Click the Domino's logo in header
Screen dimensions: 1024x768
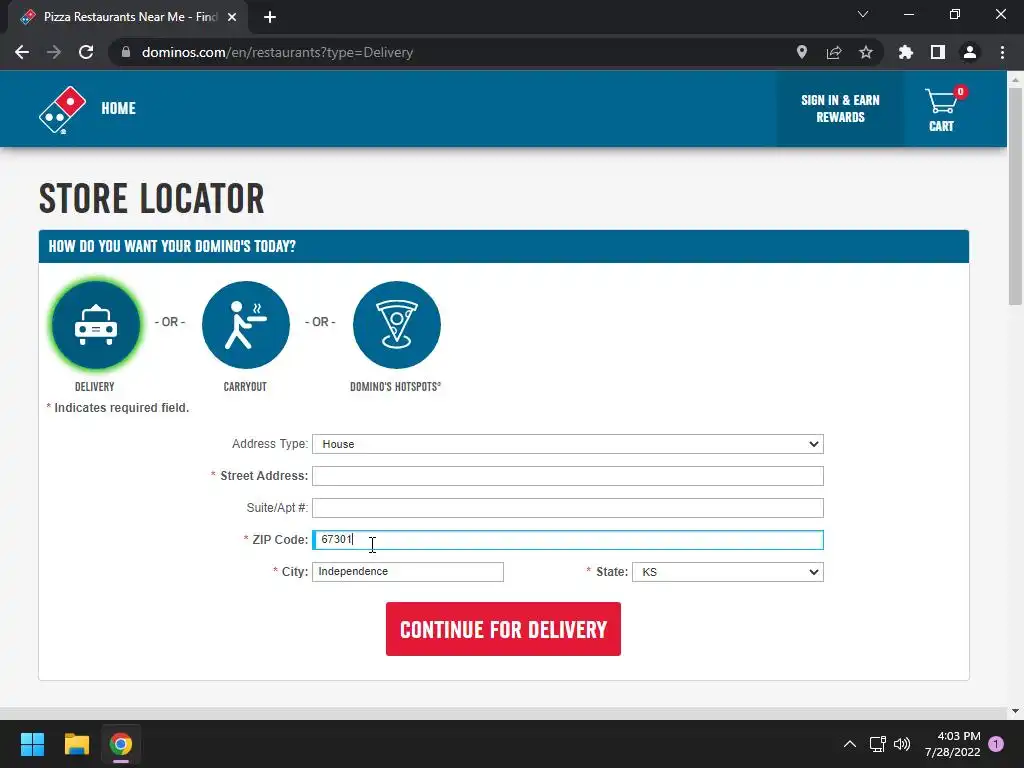[x=62, y=110]
